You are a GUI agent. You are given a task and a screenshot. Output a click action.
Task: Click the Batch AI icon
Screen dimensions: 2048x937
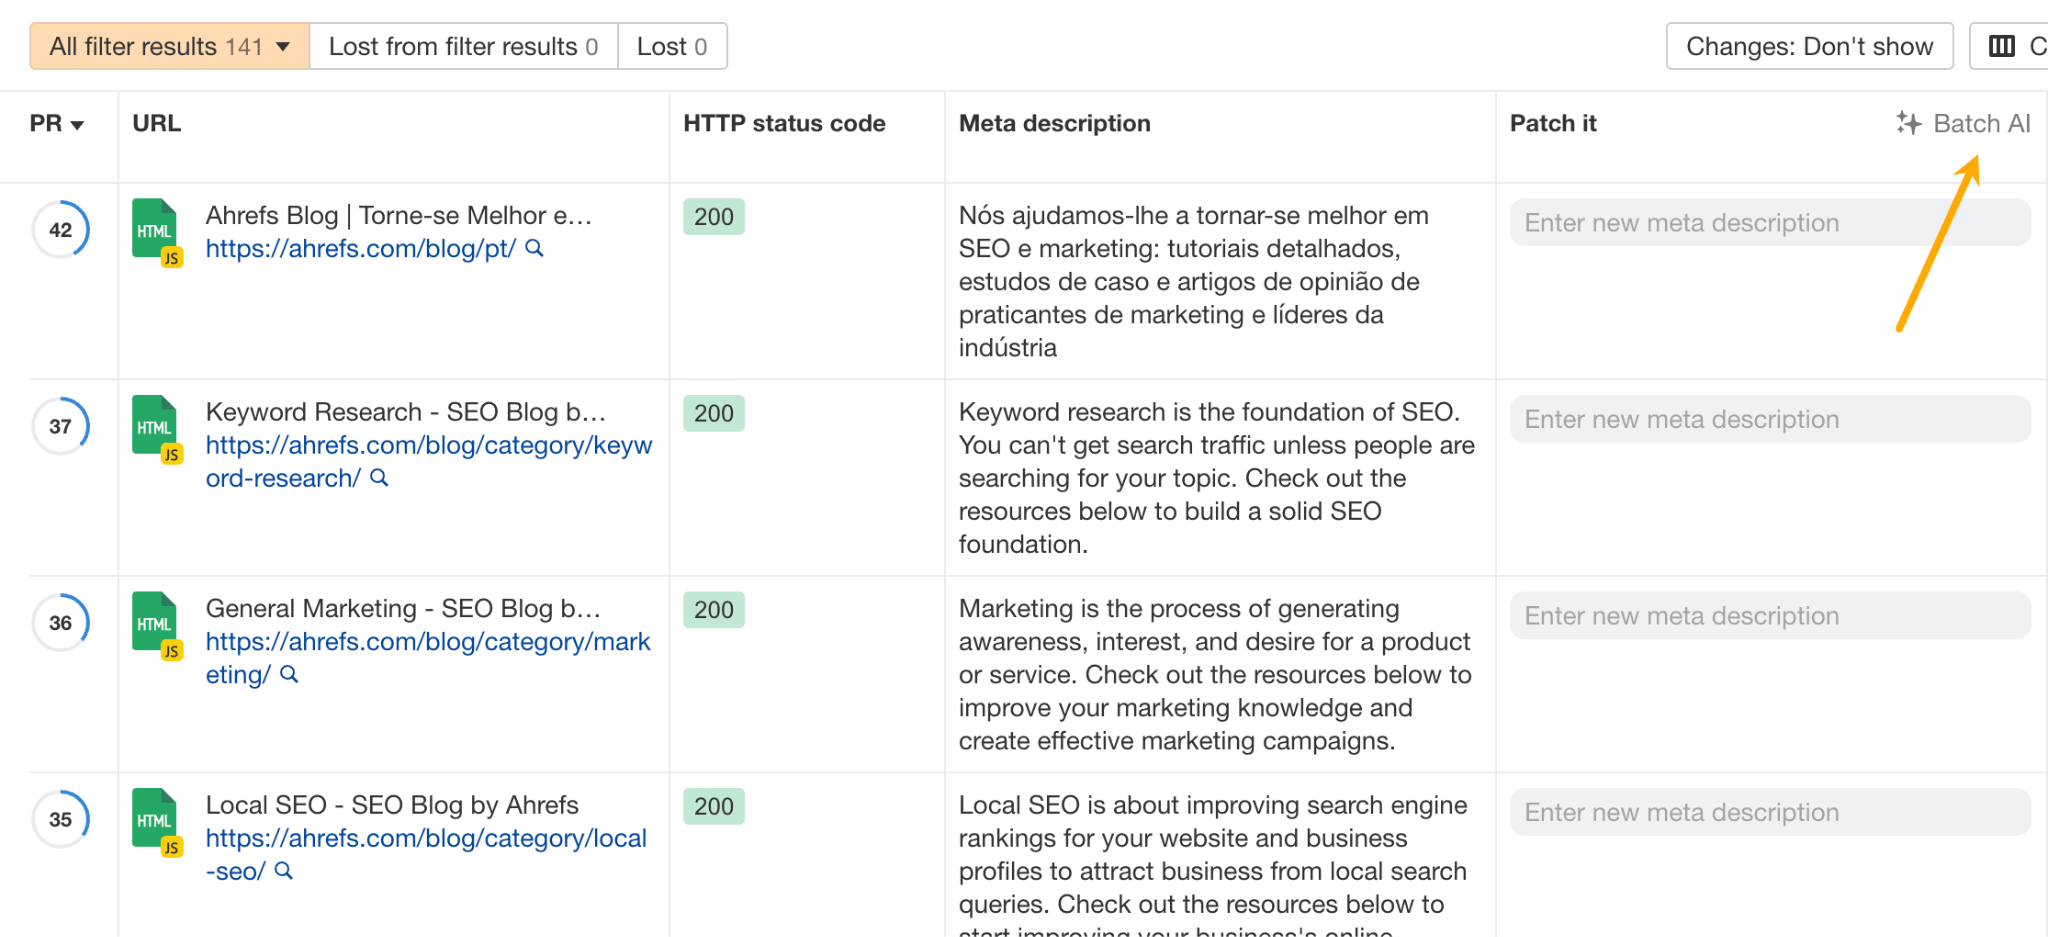click(x=1910, y=123)
